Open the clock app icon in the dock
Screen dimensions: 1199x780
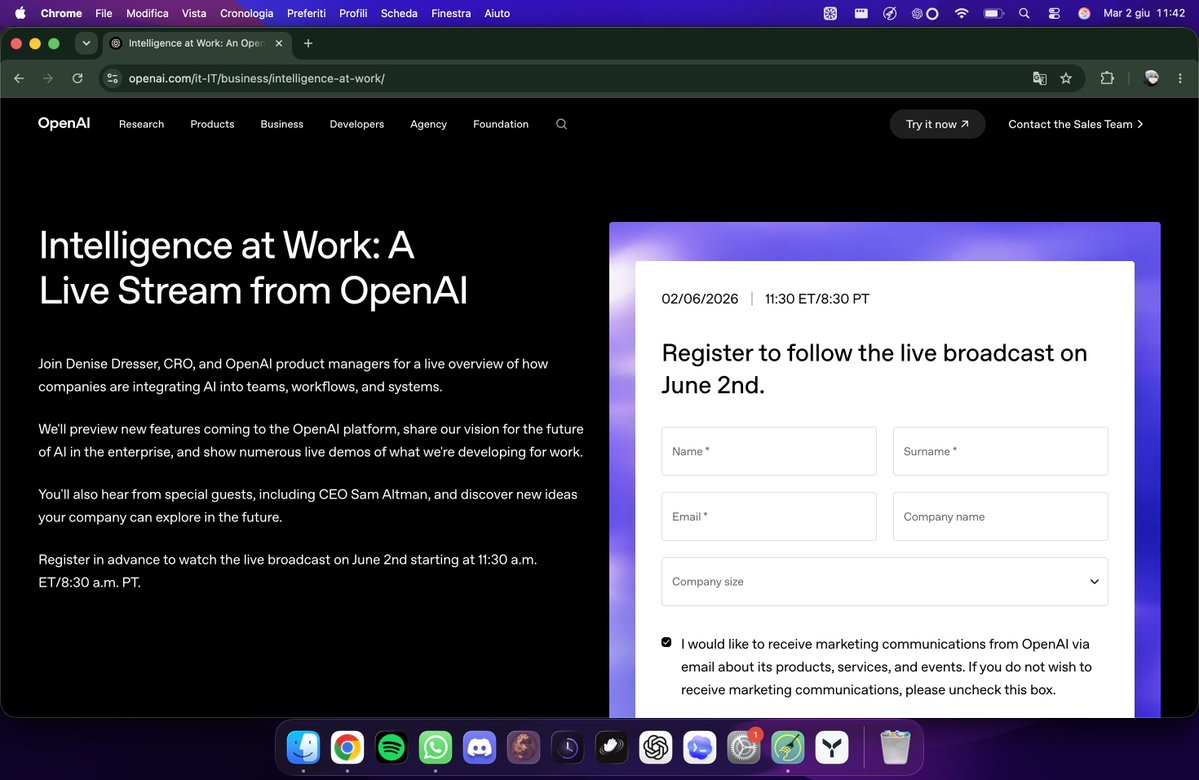click(567, 747)
